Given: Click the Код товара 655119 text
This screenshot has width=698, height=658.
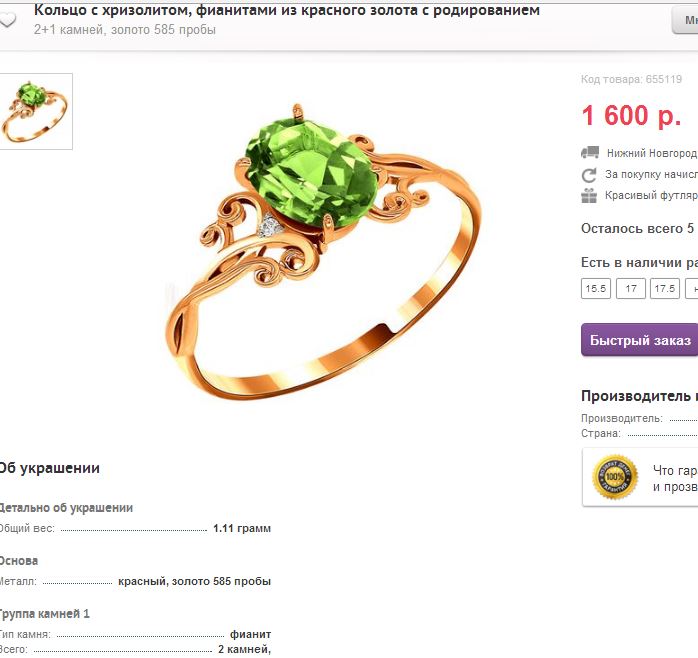Looking at the screenshot, I should (631, 79).
